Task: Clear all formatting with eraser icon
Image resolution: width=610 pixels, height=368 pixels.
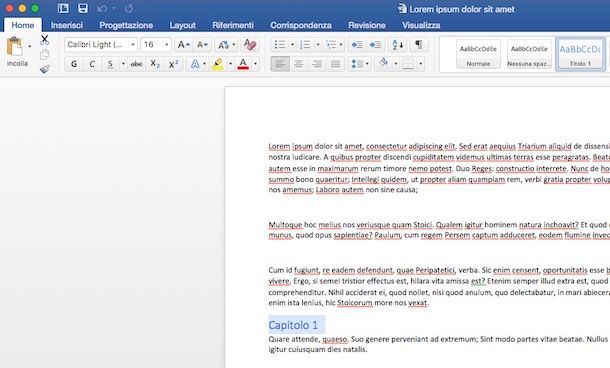Action: [x=250, y=45]
